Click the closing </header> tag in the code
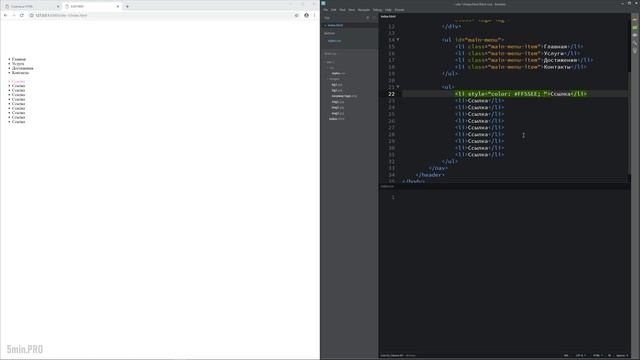The height and width of the screenshot is (360, 640). point(430,175)
